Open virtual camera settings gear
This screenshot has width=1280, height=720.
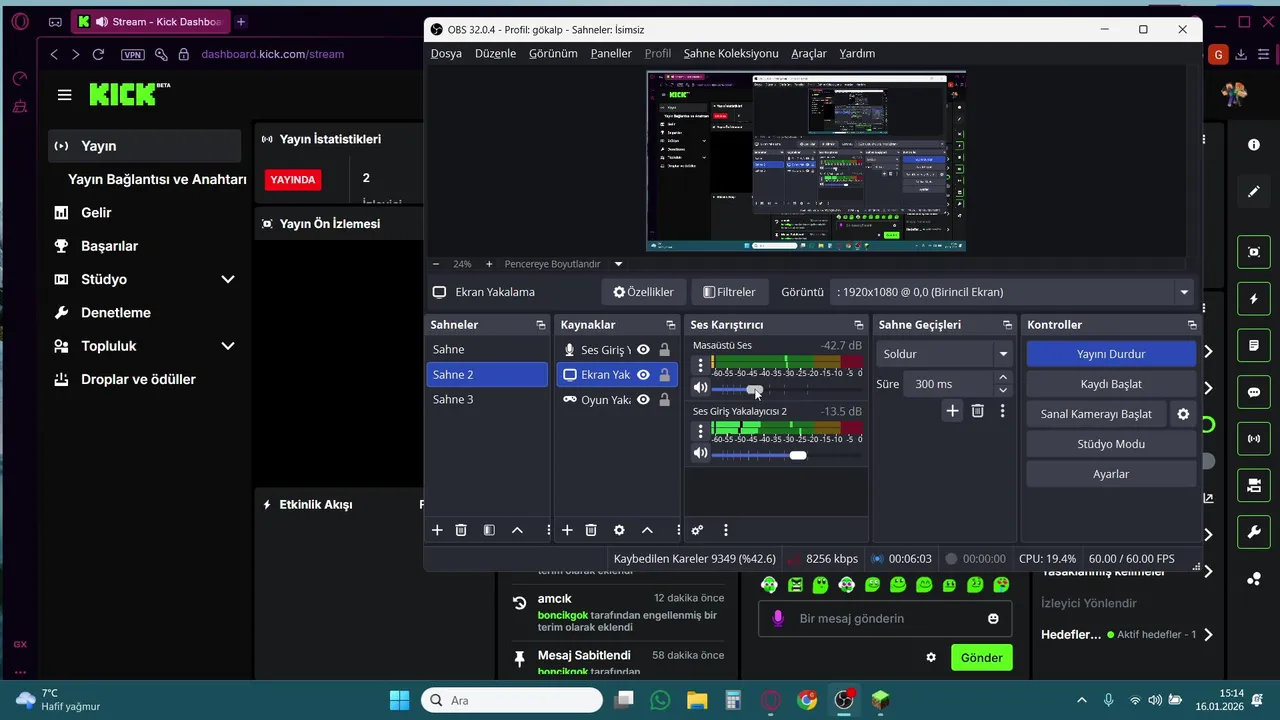tap(1183, 414)
